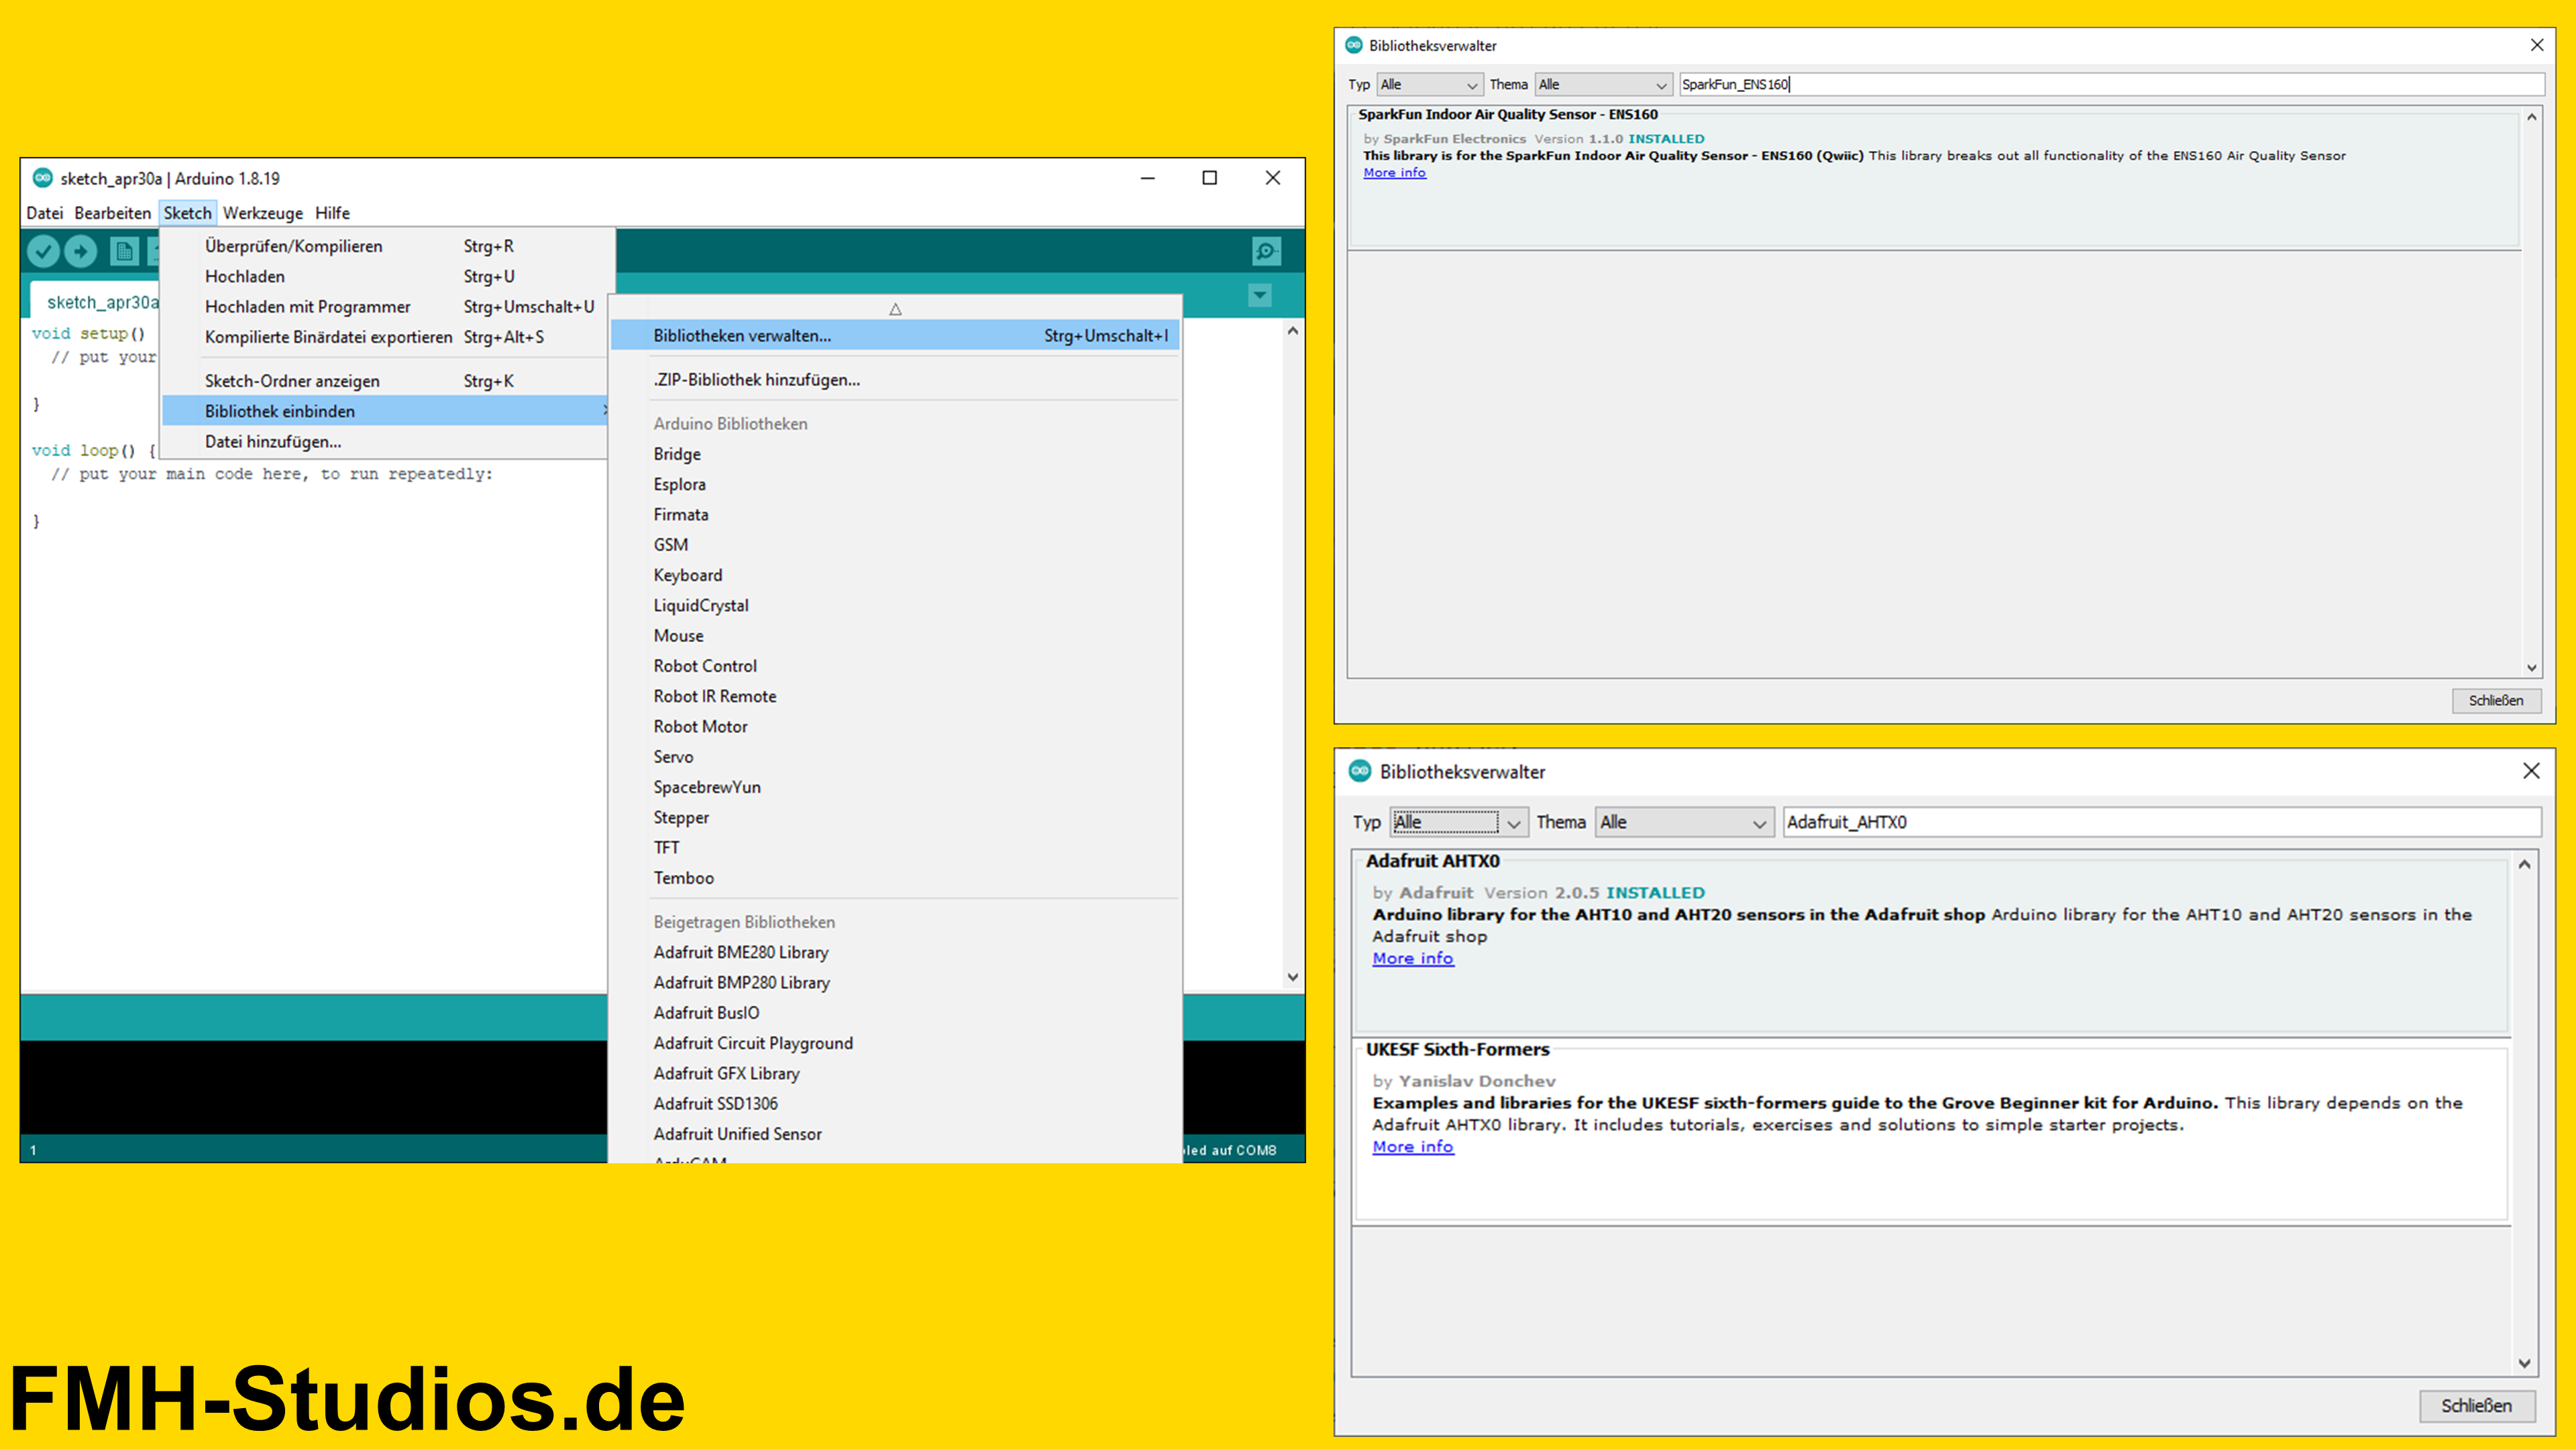Click search field containing Adafruit_AHTX0
Image resolution: width=2576 pixels, height=1449 pixels.
click(x=2162, y=822)
